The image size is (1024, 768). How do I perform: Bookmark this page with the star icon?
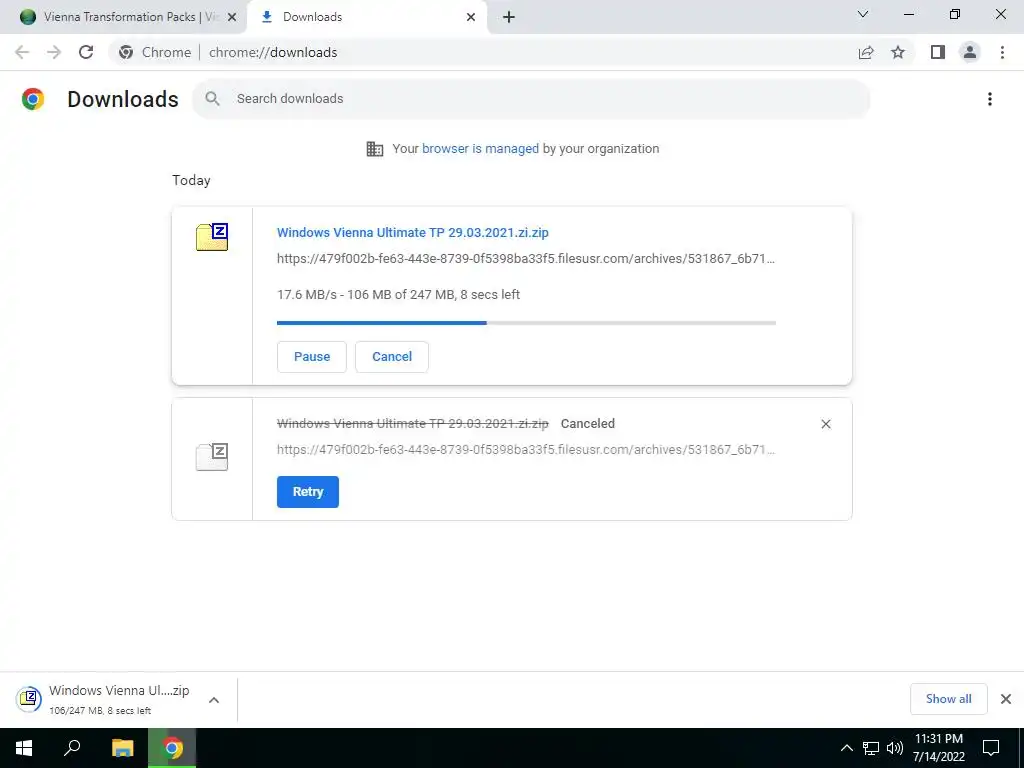pyautogui.click(x=898, y=52)
